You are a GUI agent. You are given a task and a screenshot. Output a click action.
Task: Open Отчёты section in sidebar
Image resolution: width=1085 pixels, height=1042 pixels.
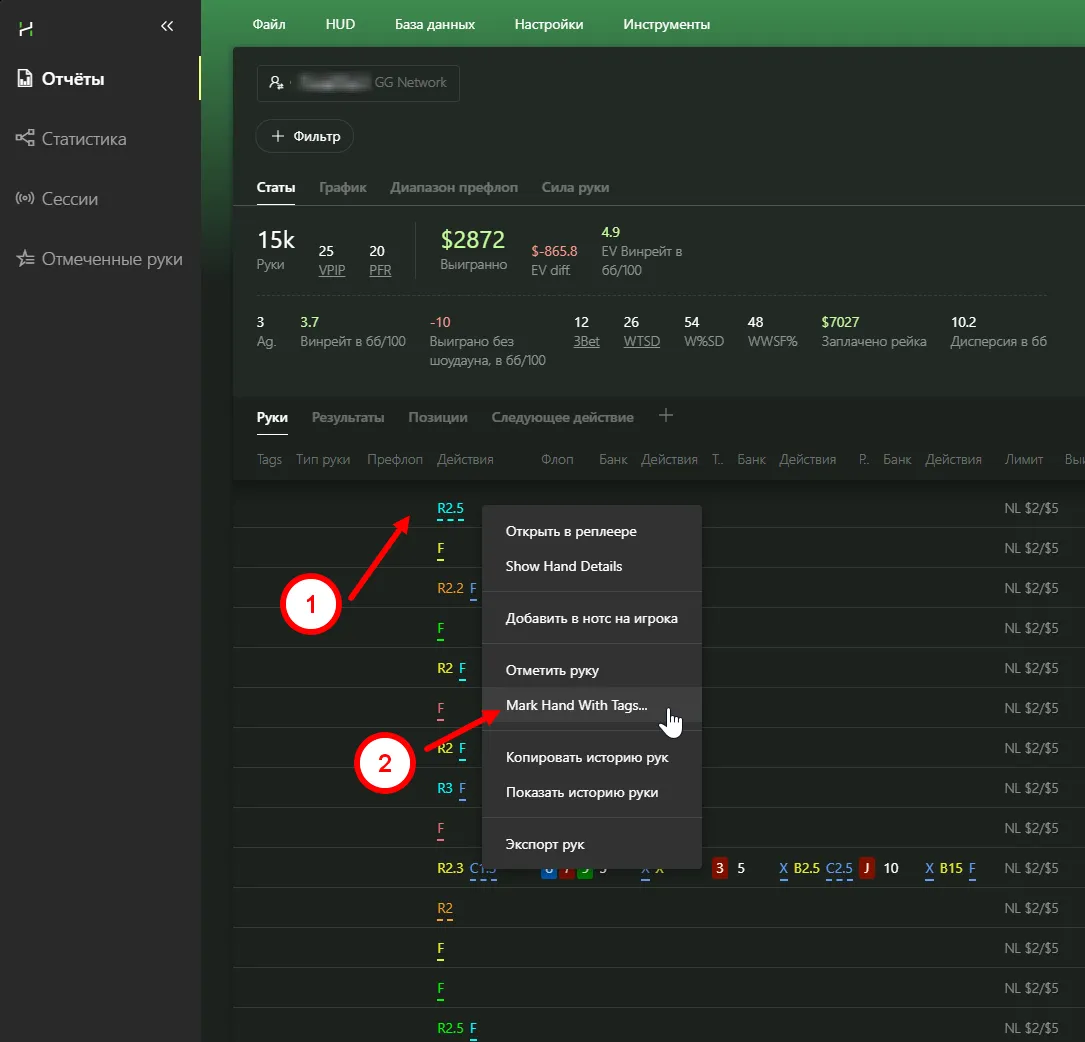click(73, 79)
